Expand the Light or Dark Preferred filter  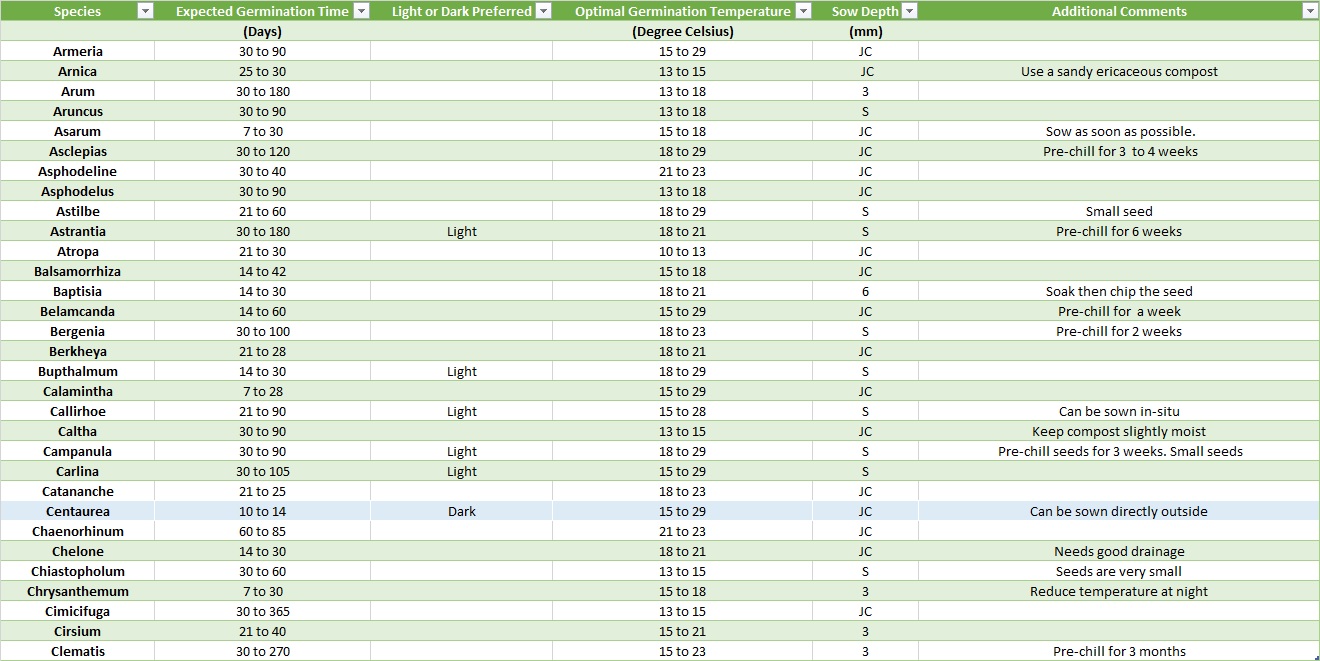pos(543,11)
